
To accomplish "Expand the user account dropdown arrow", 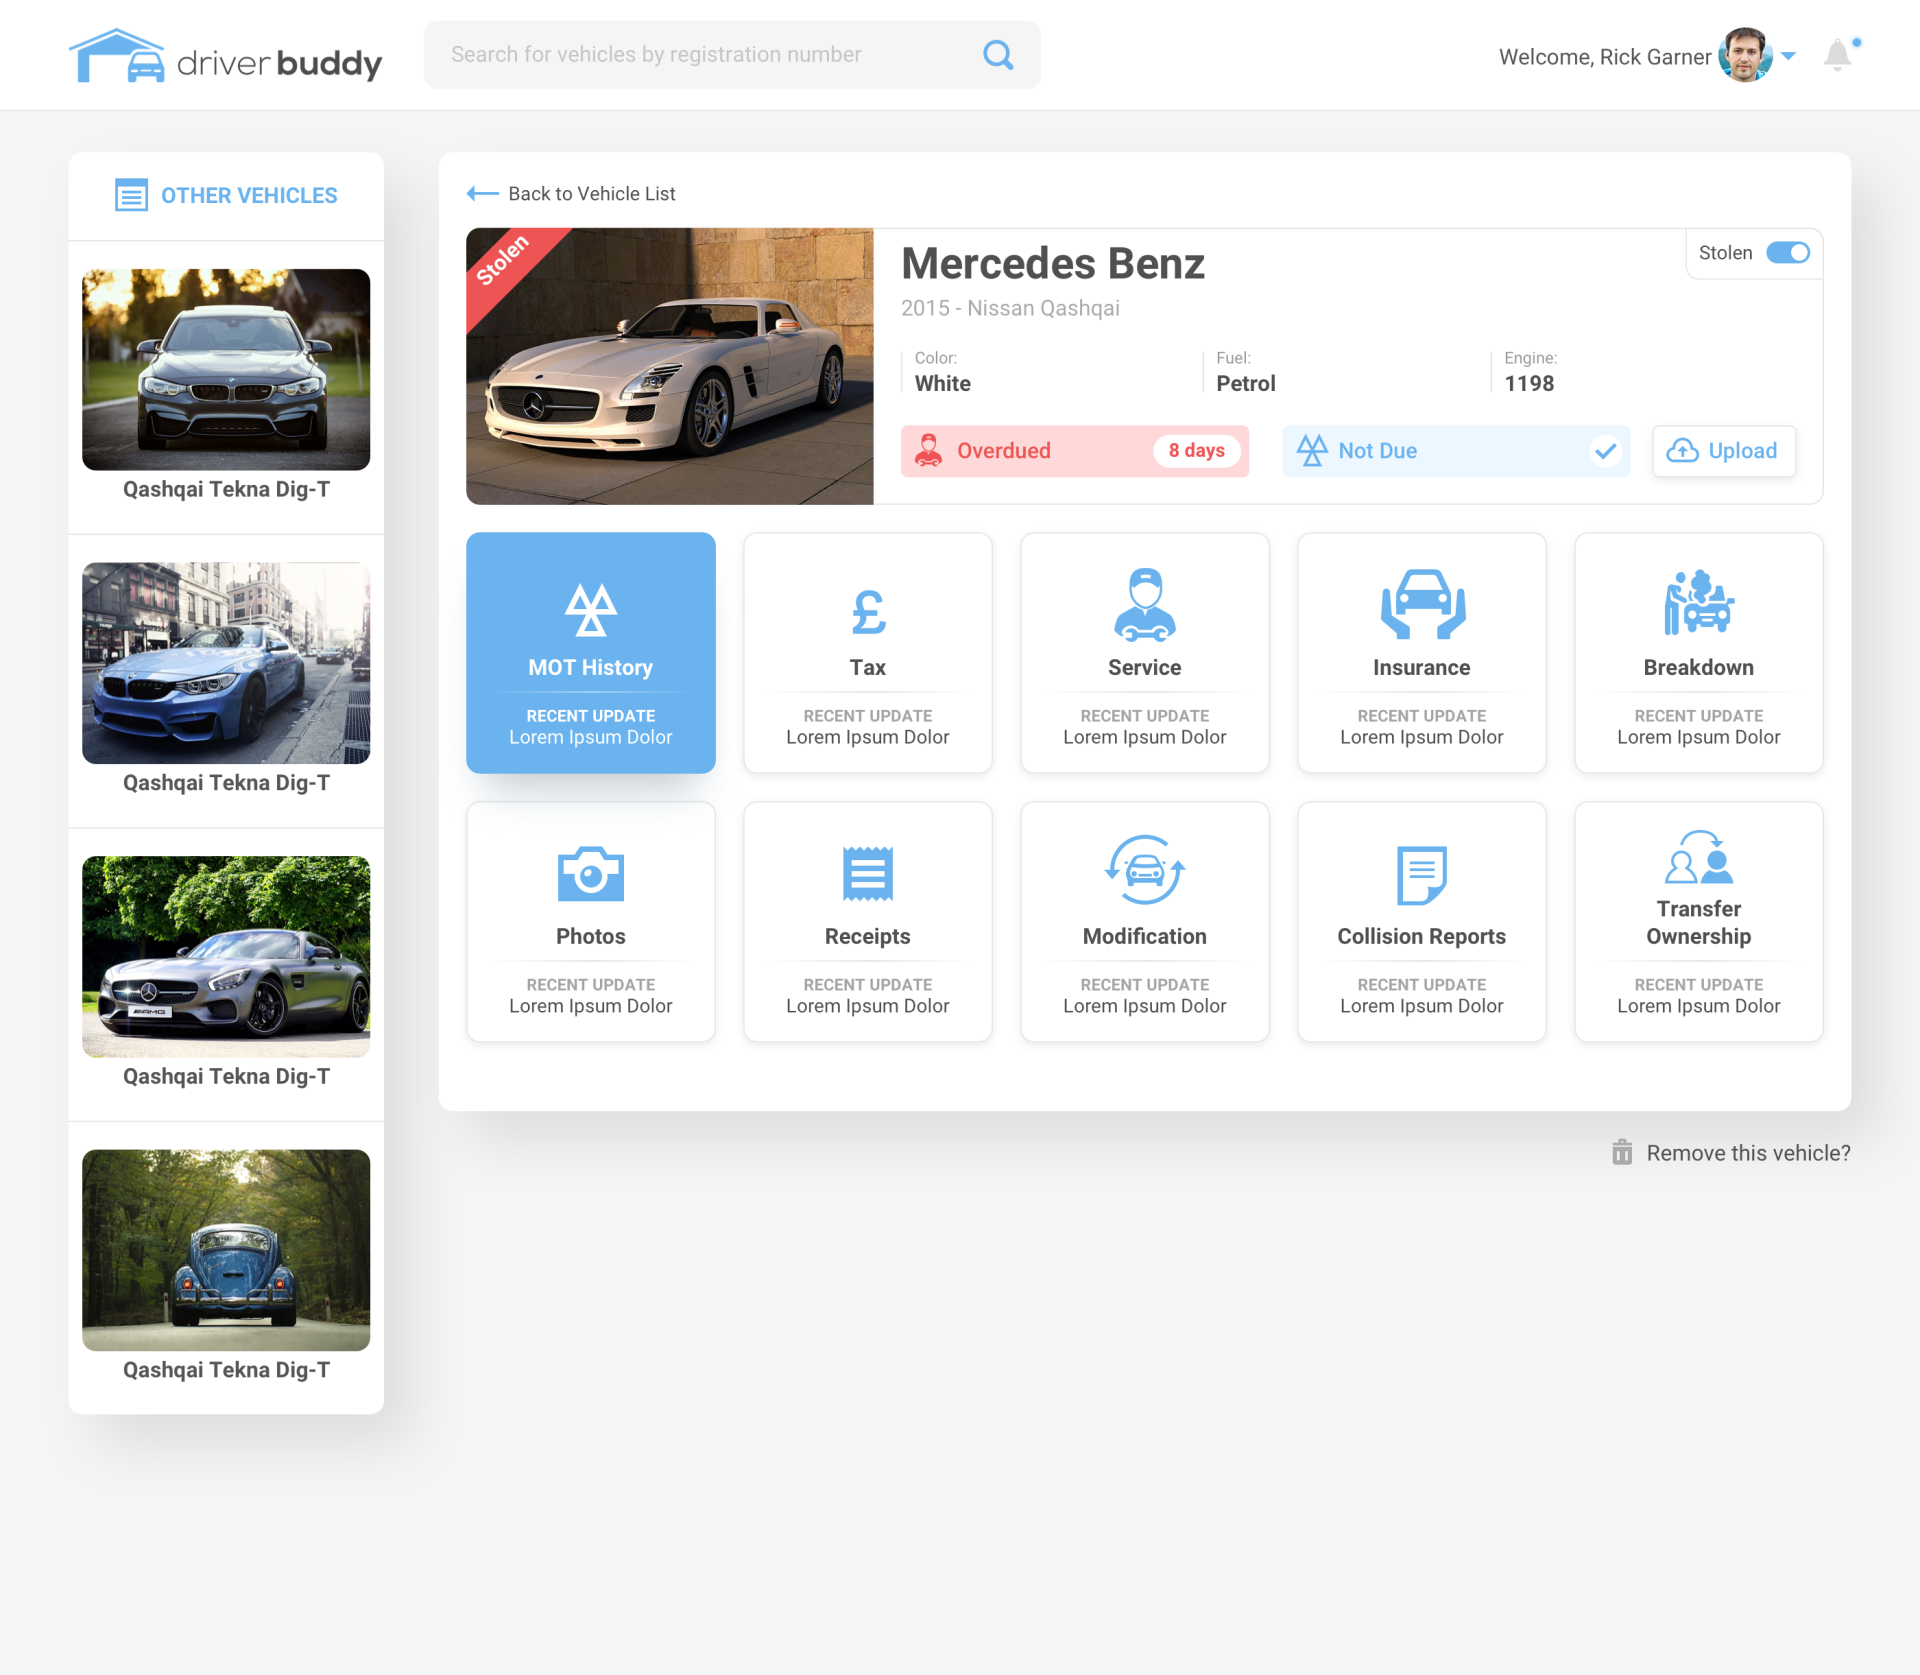I will (x=1789, y=56).
